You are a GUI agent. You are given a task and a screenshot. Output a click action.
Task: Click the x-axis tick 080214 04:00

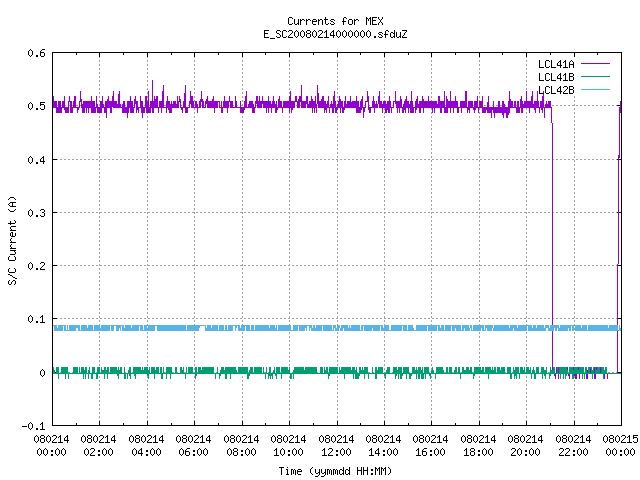tap(146, 446)
